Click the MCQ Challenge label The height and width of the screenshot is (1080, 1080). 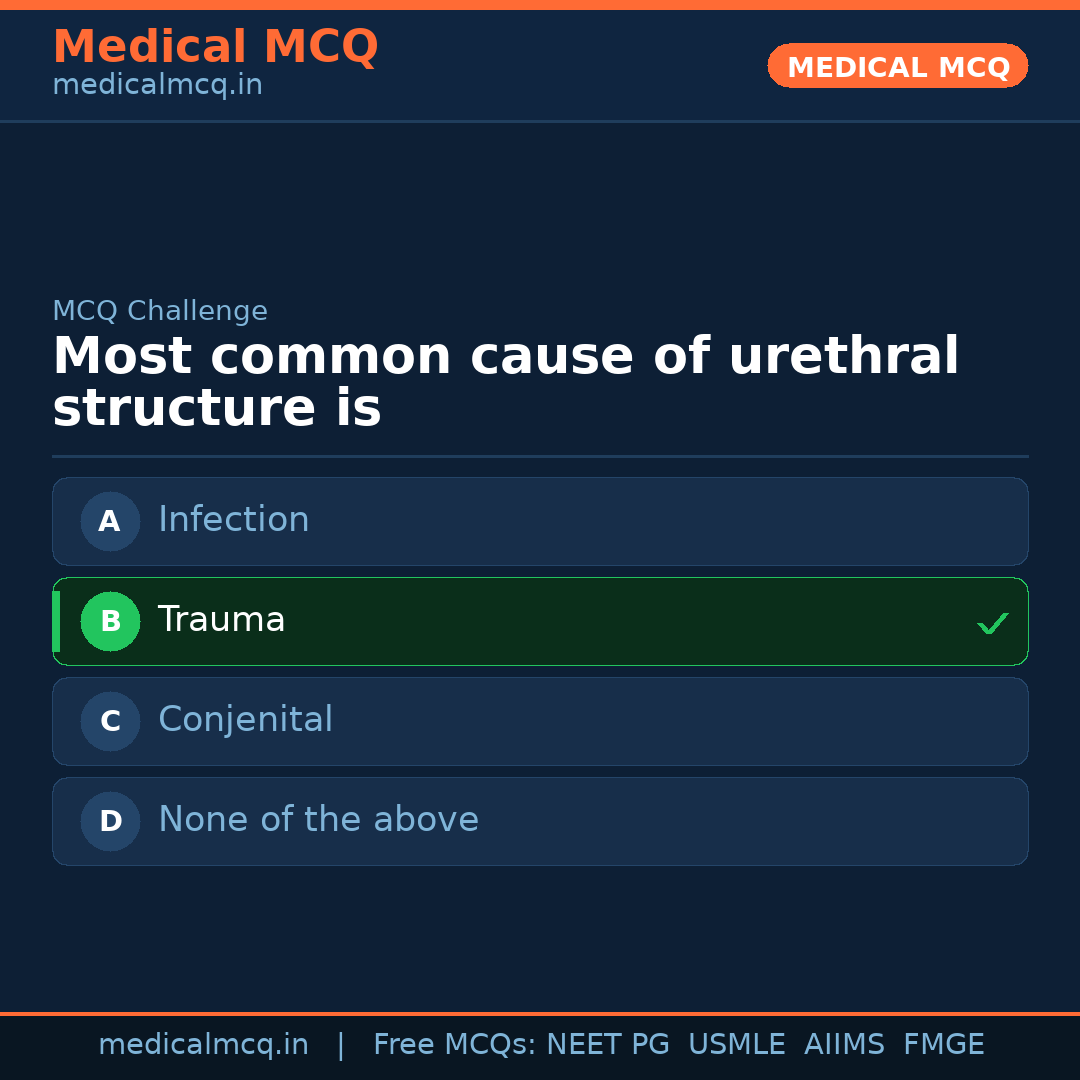(x=160, y=311)
